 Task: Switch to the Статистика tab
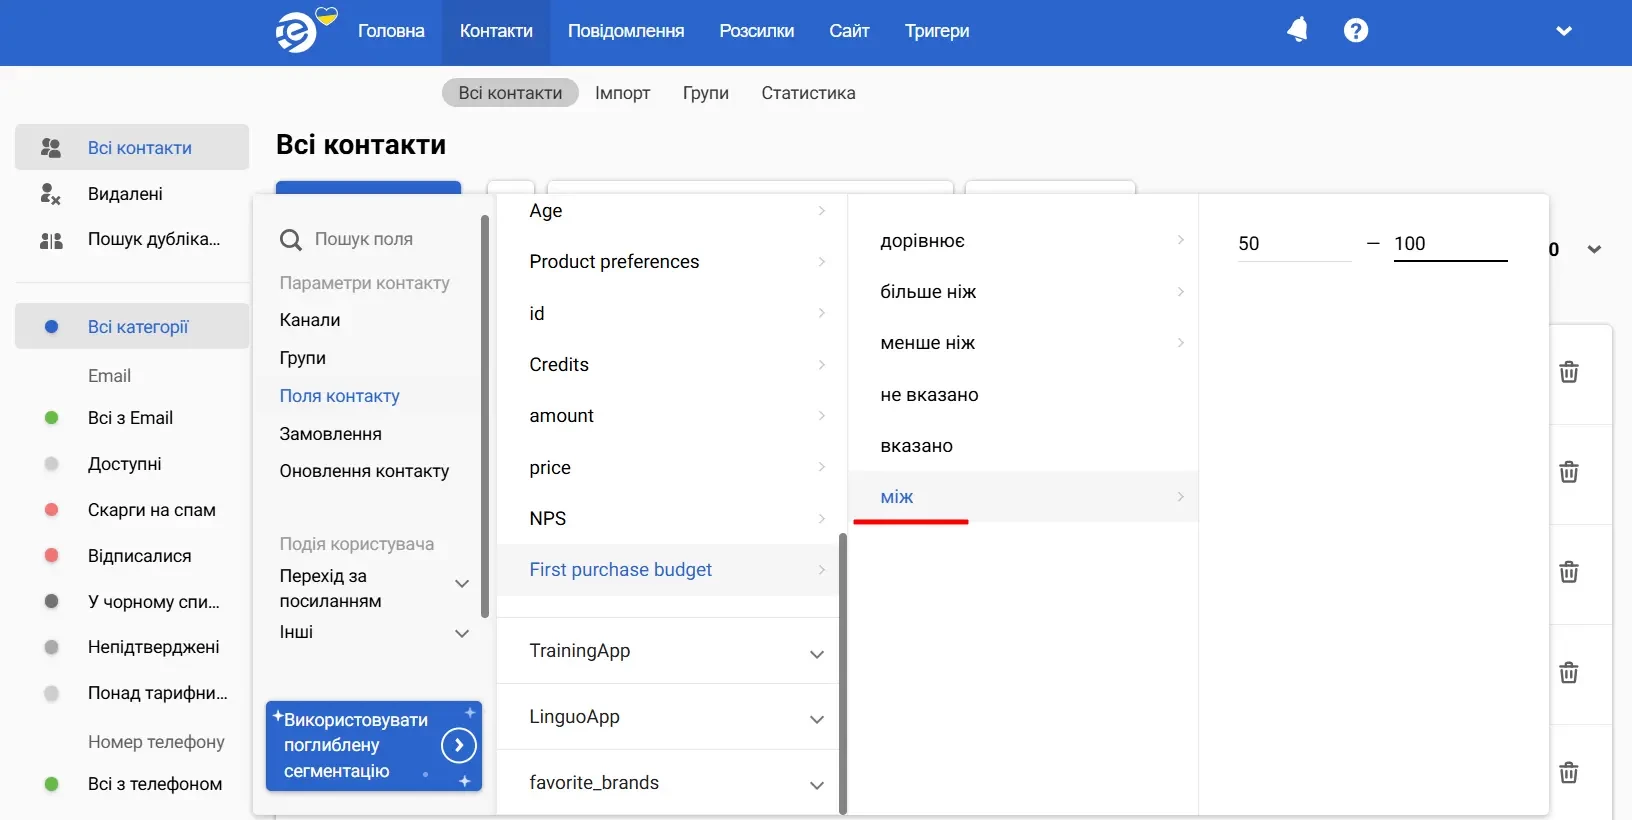coord(808,93)
